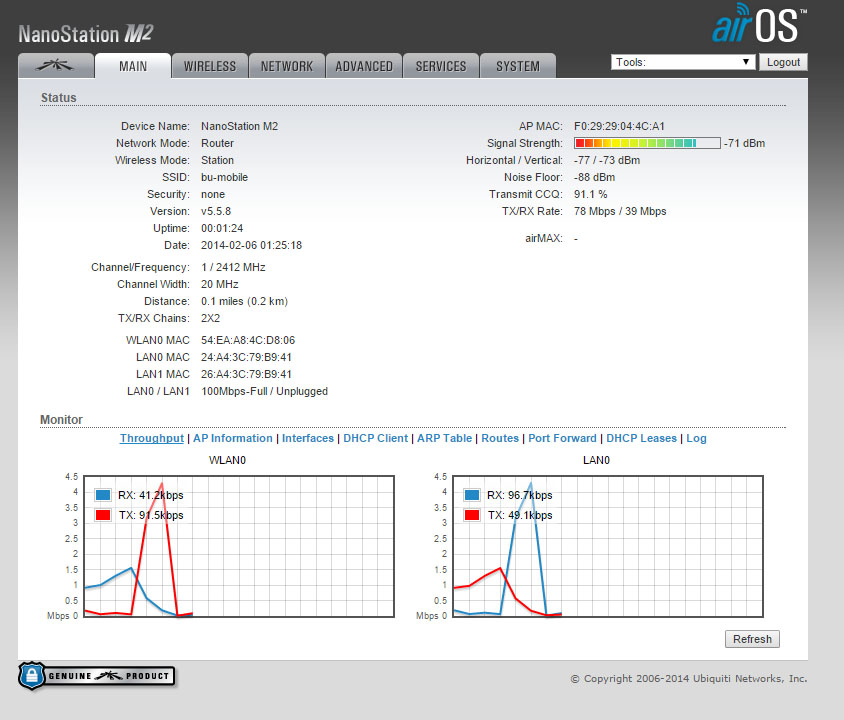Click the blue RX legend swatch in WLAN0 graph
Image resolution: width=844 pixels, height=720 pixels.
[103, 495]
